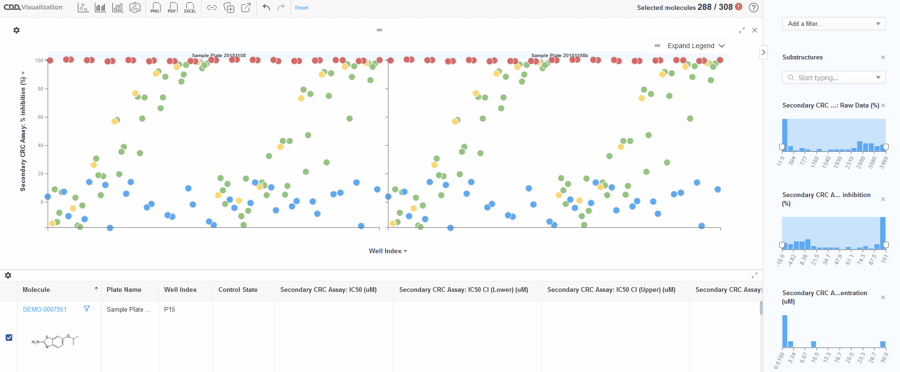
Task: Remove the concentration (uM) filter
Action: 883,297
